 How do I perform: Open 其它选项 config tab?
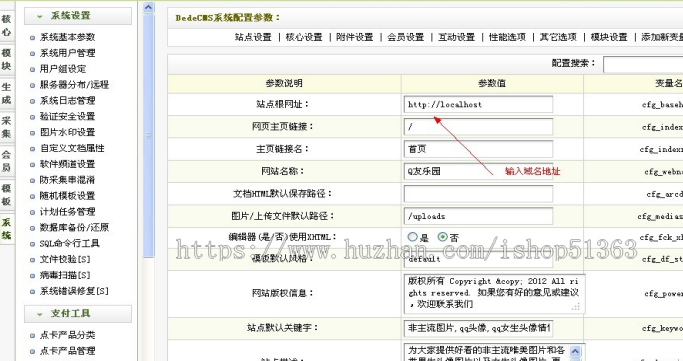(x=558, y=37)
